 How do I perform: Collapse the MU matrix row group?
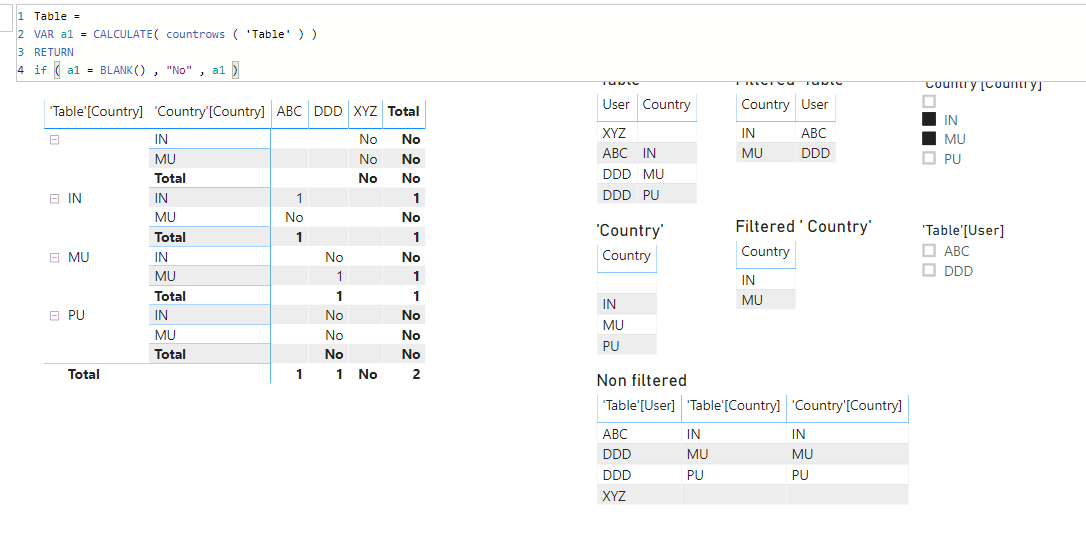coord(55,258)
